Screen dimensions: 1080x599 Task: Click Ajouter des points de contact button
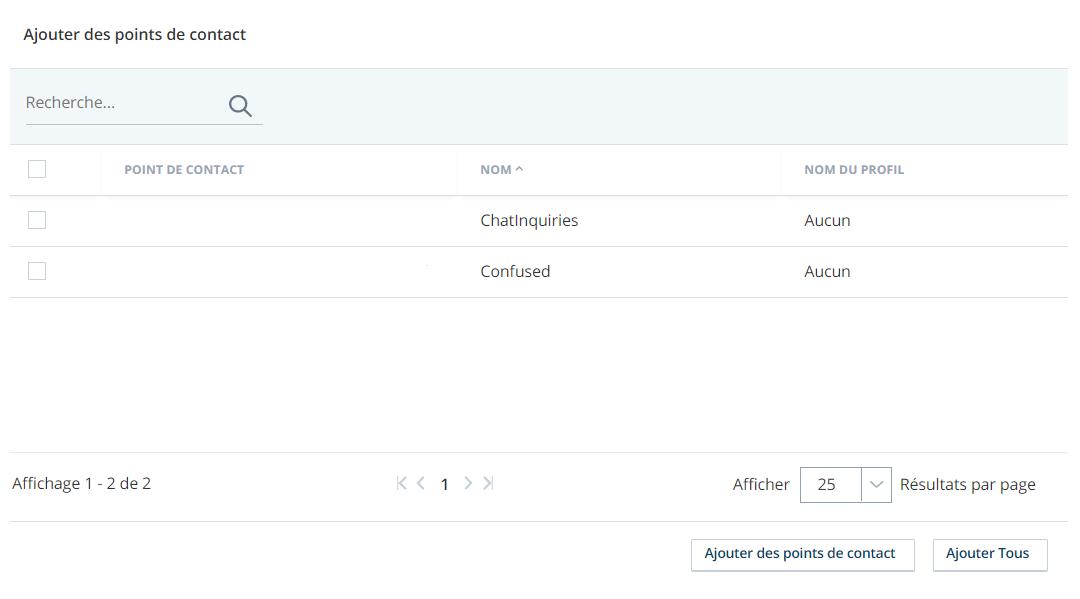coord(802,554)
